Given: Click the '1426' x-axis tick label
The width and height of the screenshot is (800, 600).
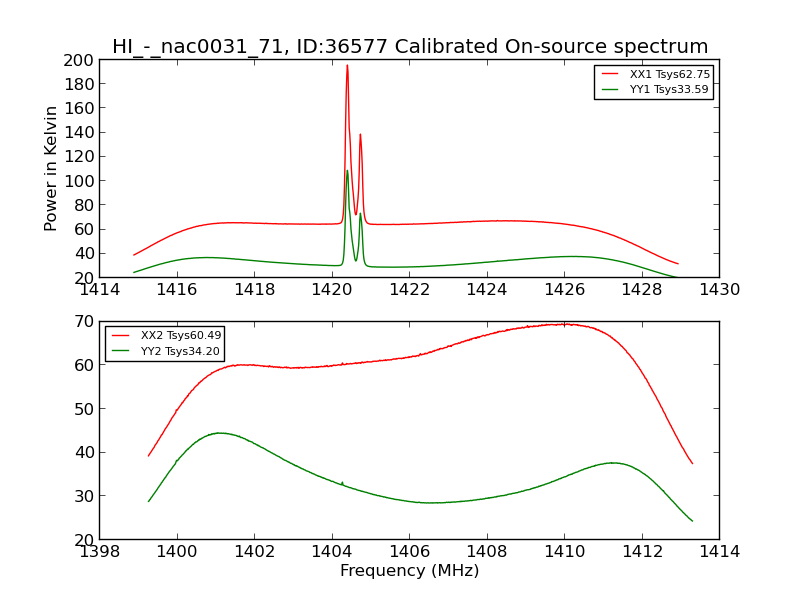Looking at the screenshot, I should tap(565, 290).
